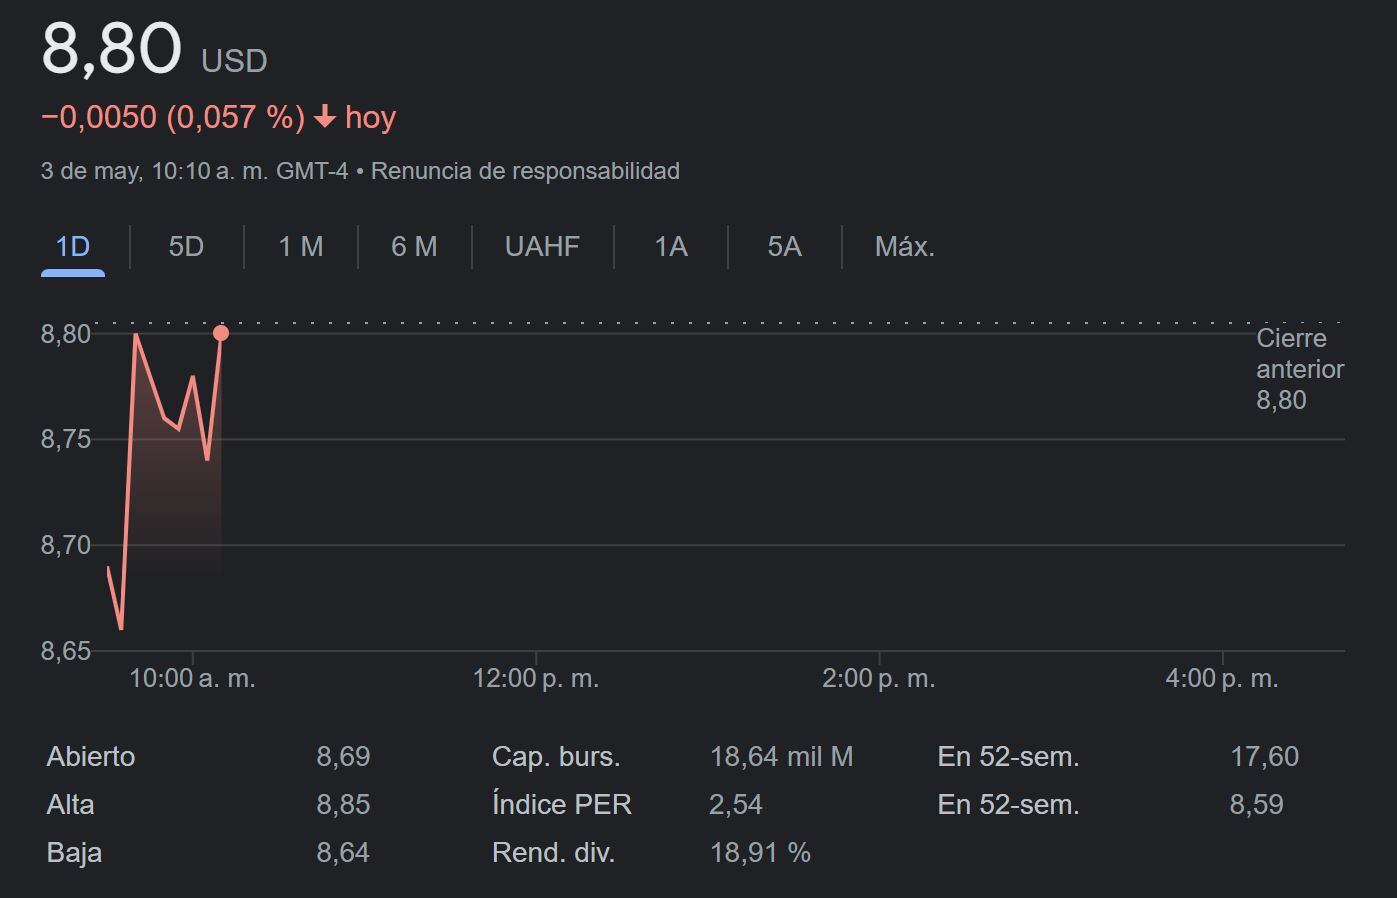The height and width of the screenshot is (898, 1397).
Task: Select the 1D time range tab
Action: [x=72, y=247]
